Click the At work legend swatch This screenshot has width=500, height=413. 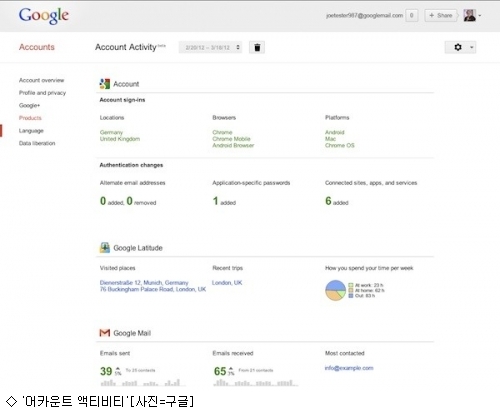351,285
